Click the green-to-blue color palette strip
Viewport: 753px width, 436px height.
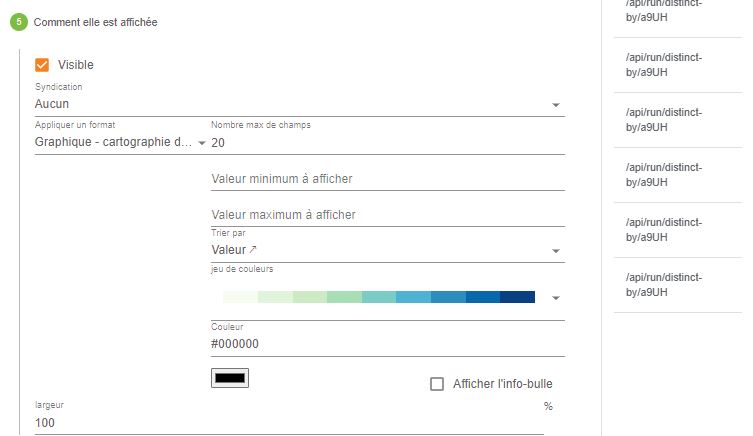[379, 297]
